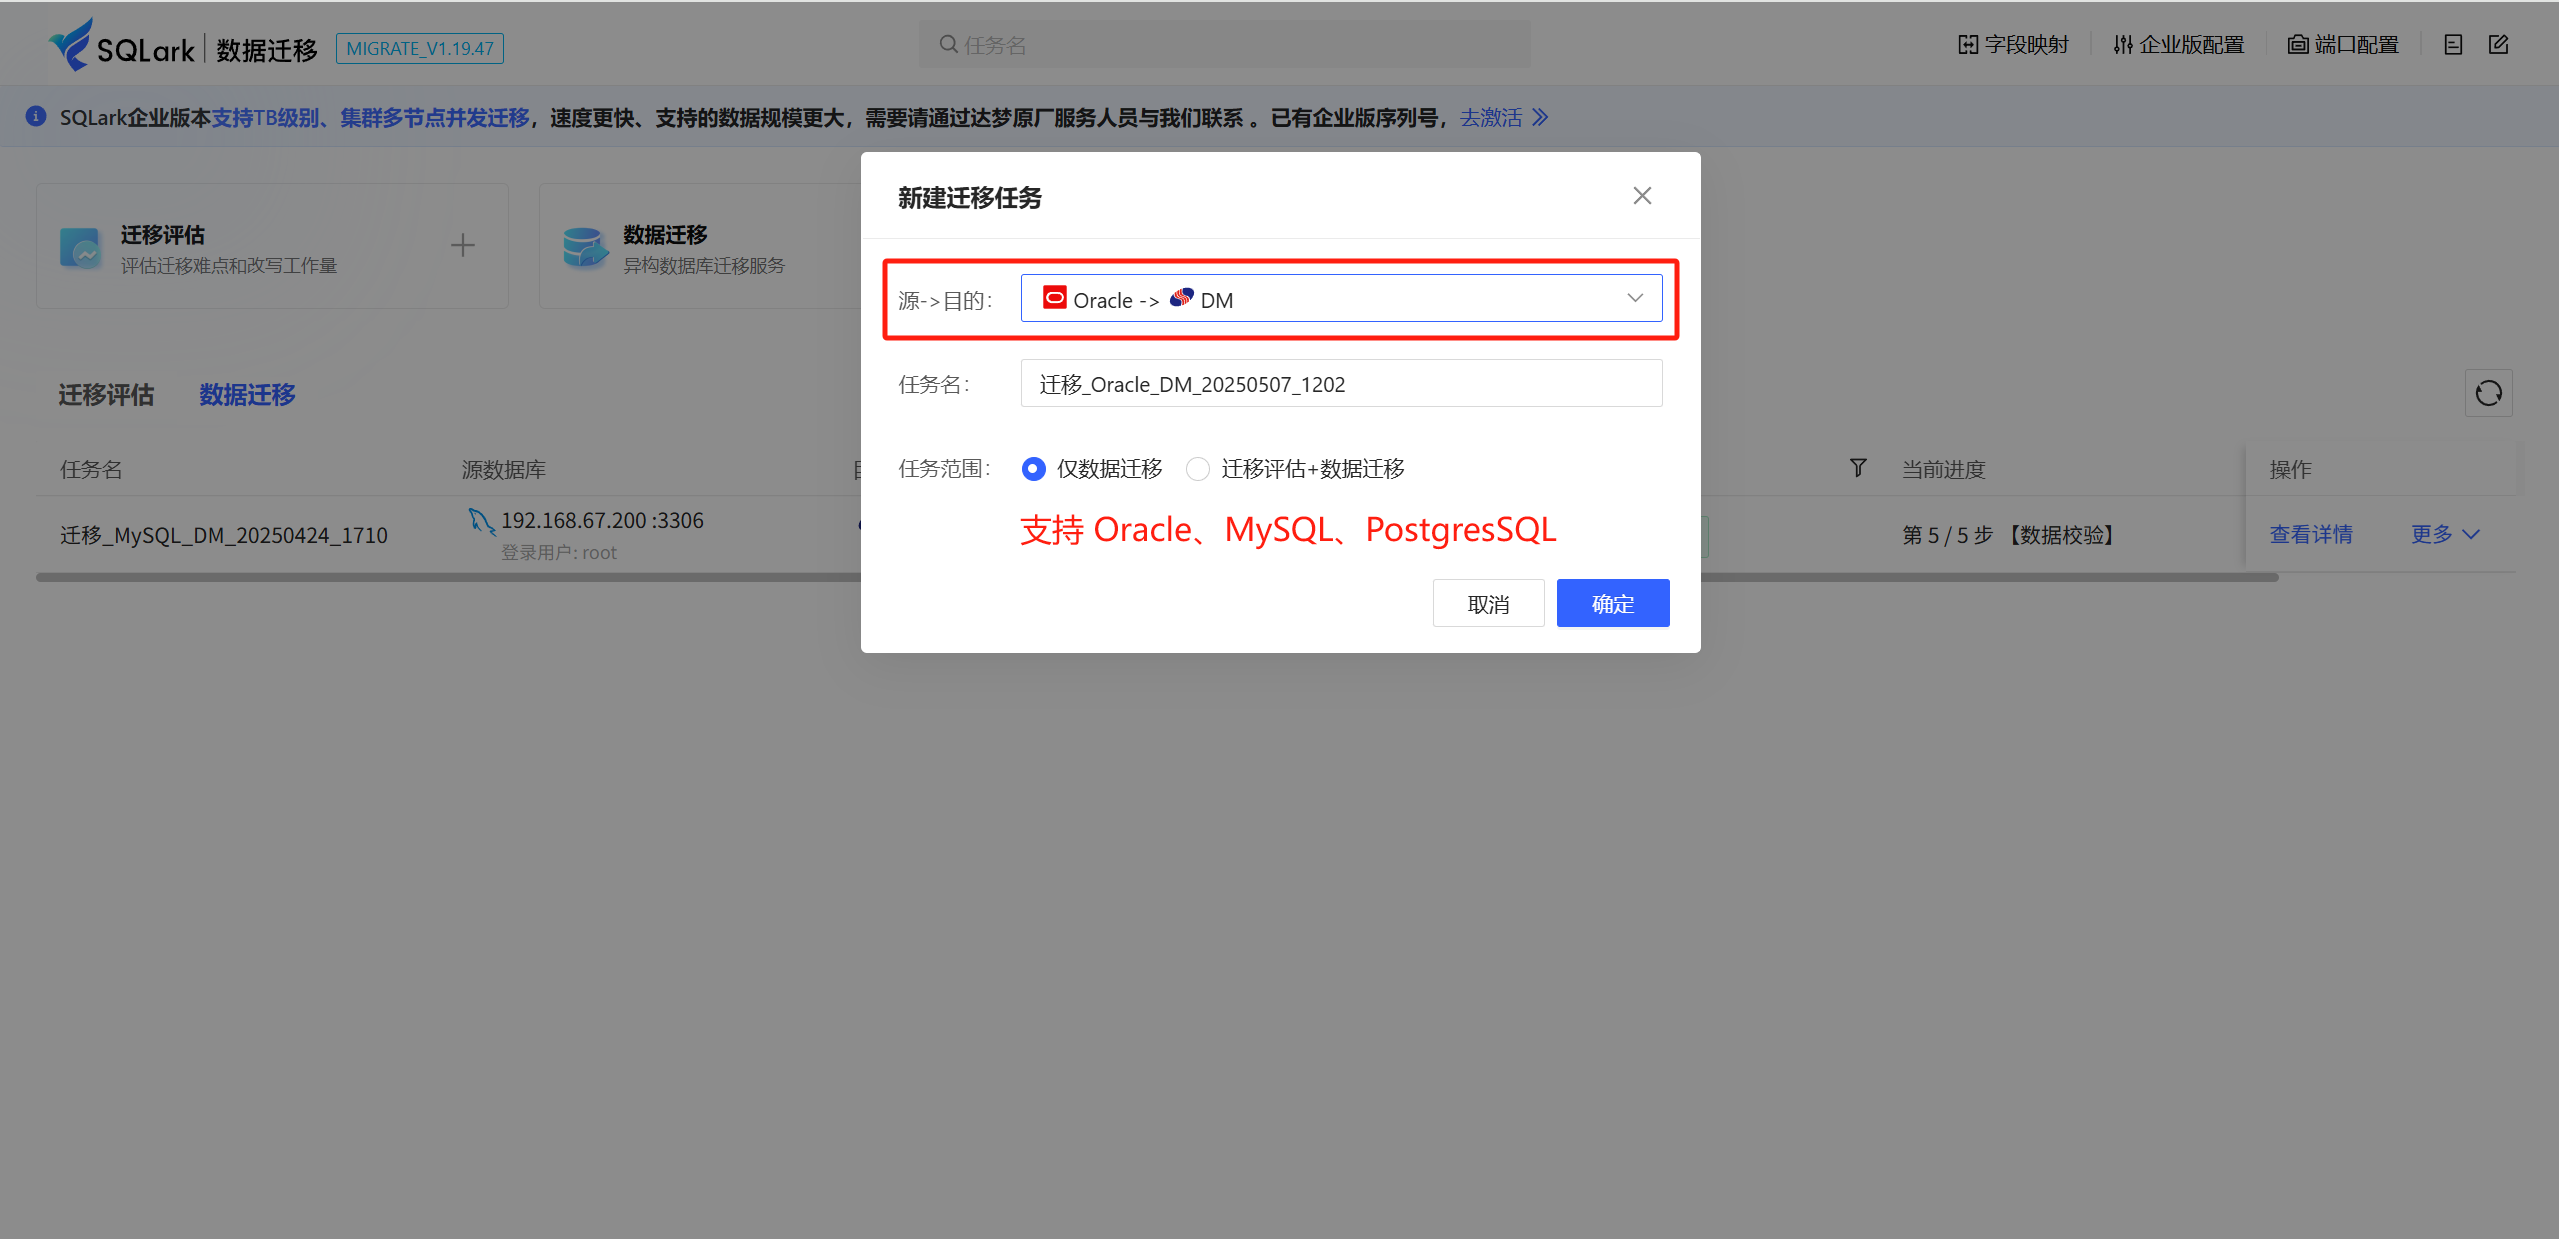Viewport: 2559px width, 1239px height.
Task: Click the 数据迁移 card database icon
Action: click(585, 248)
